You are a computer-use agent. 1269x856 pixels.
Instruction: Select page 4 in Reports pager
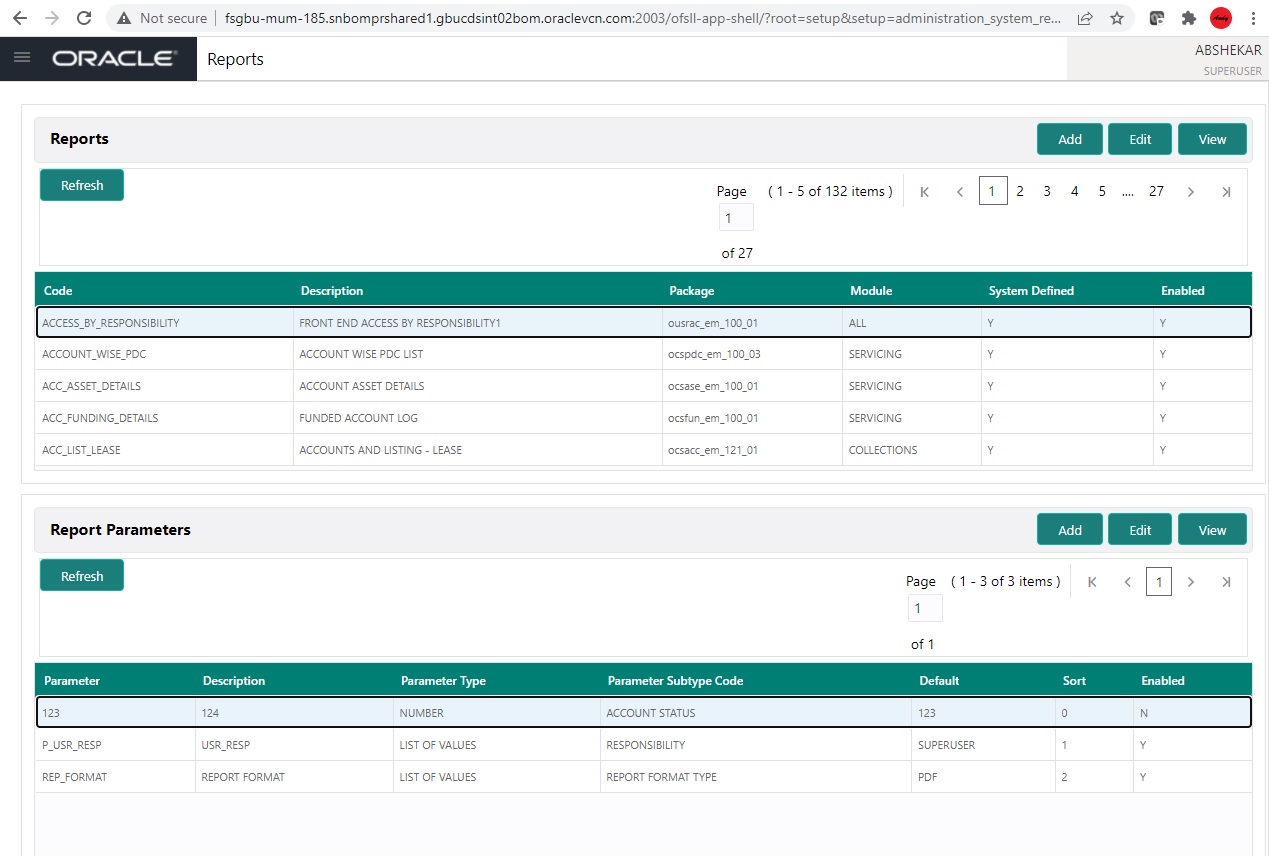click(x=1075, y=191)
